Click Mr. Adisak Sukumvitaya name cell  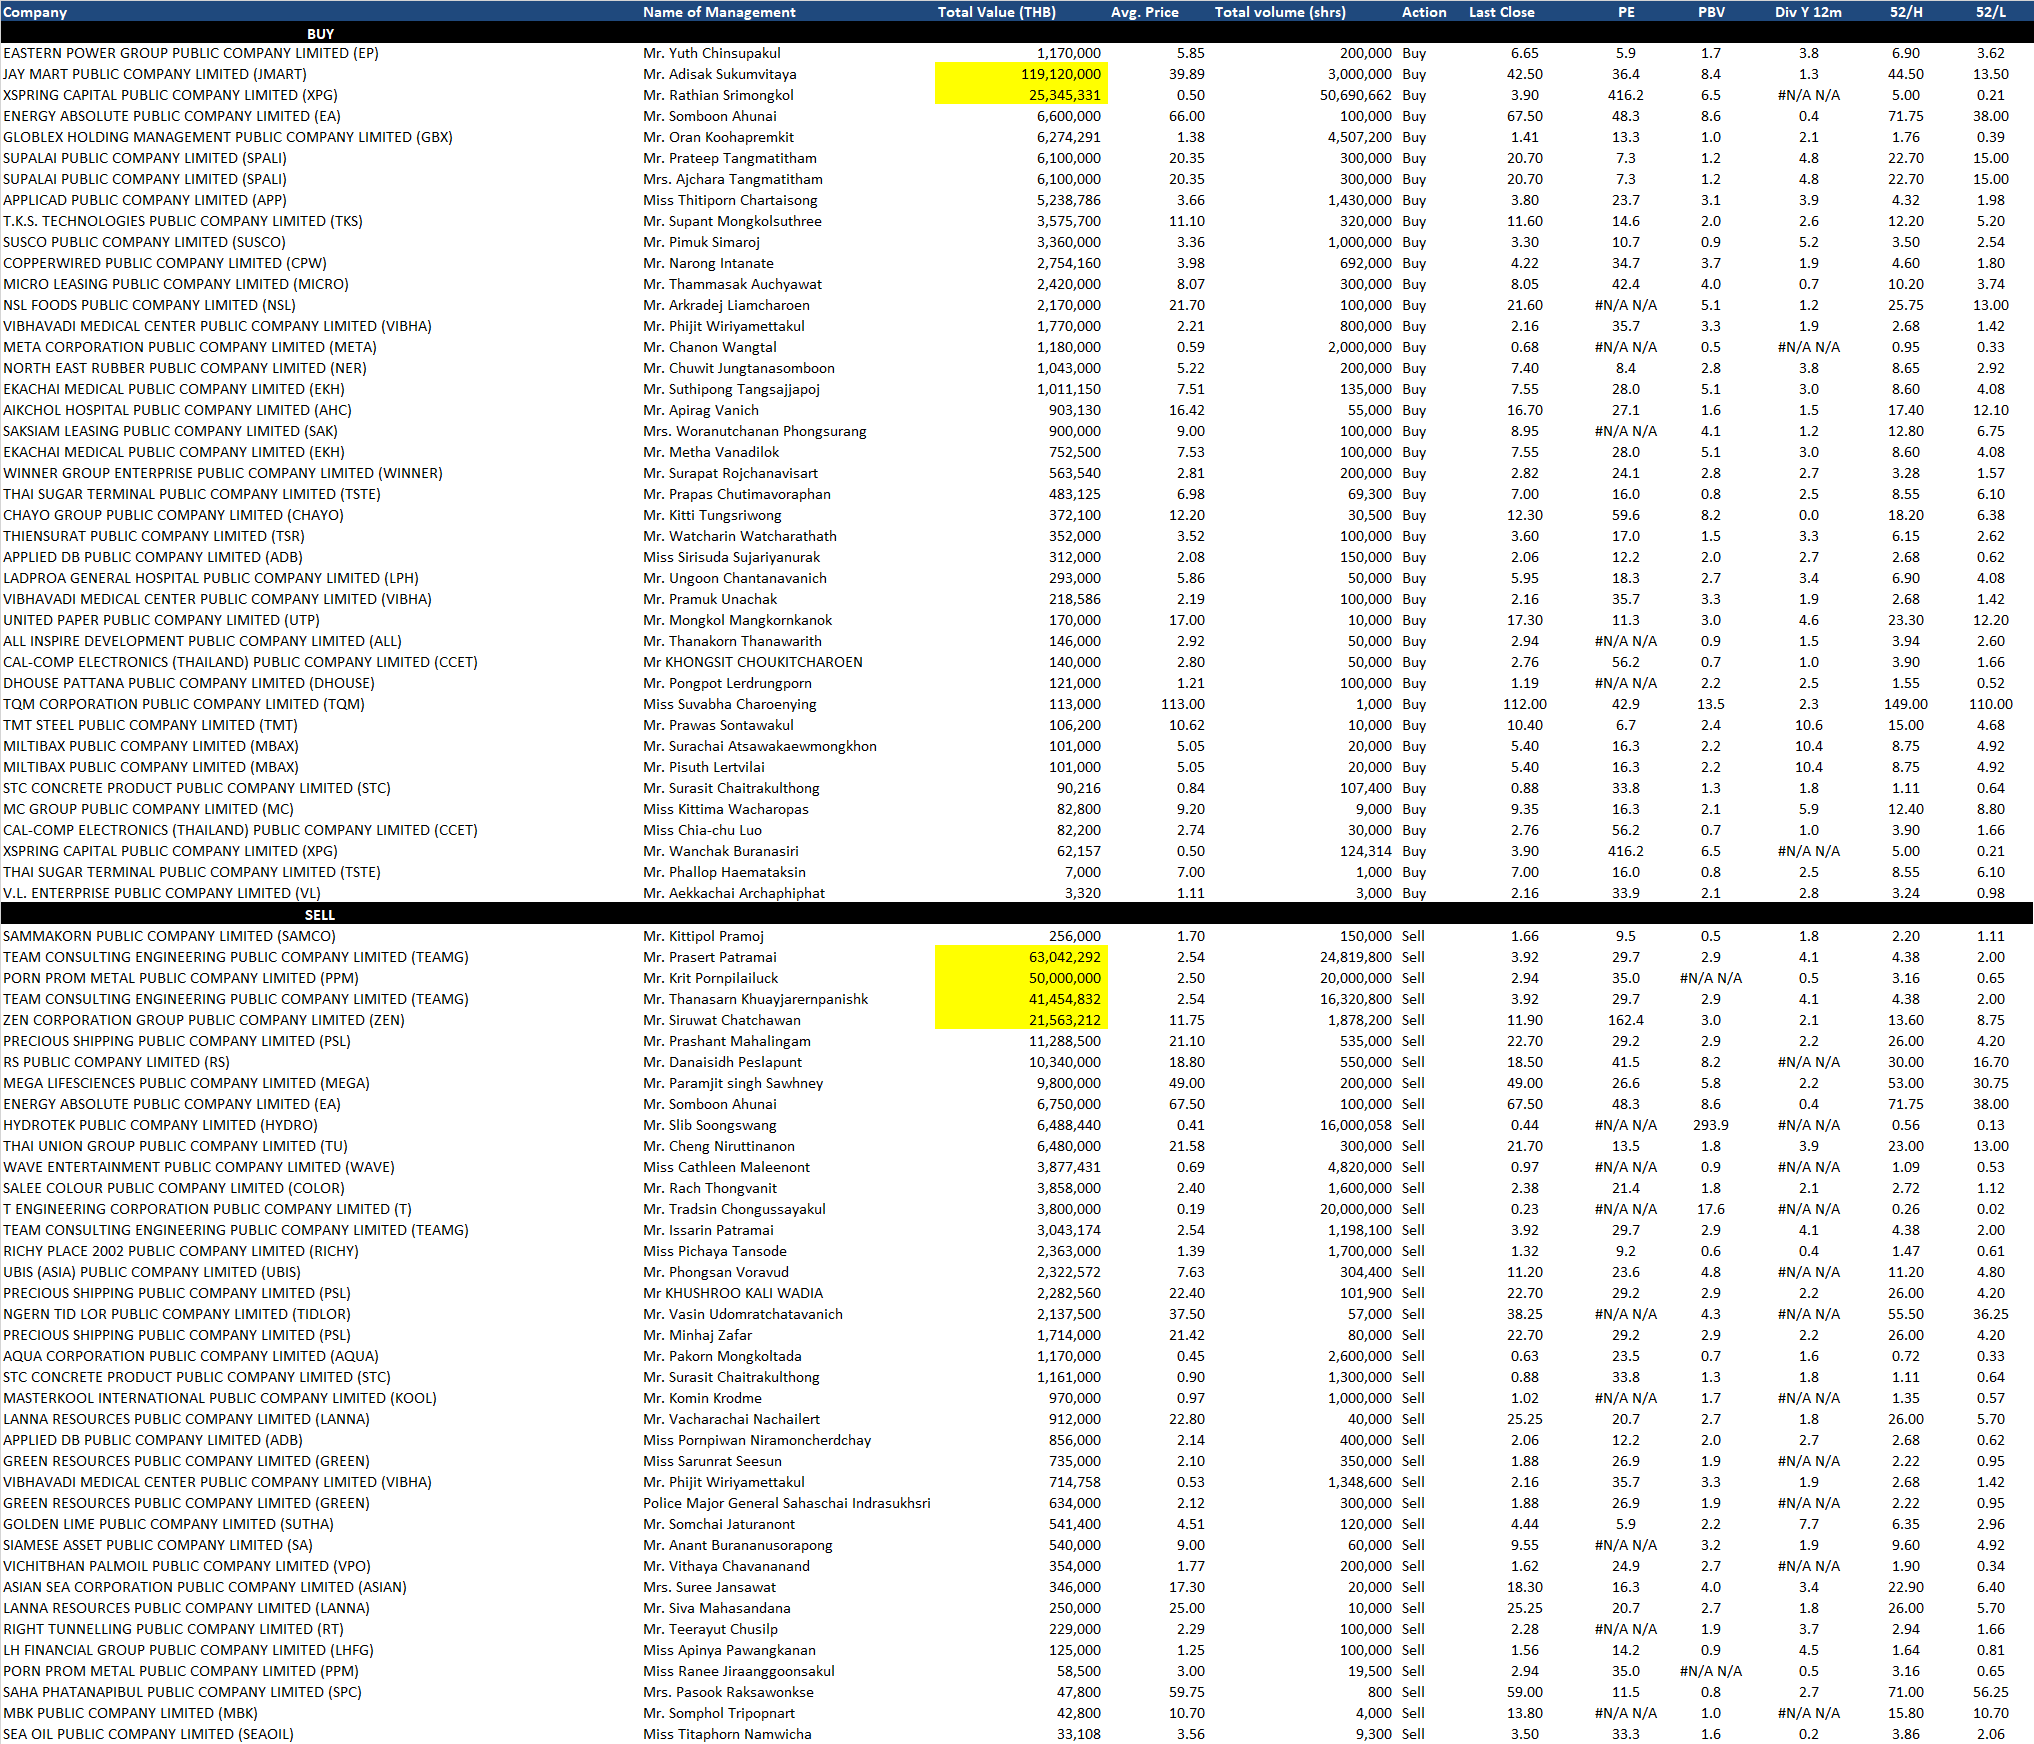(720, 74)
